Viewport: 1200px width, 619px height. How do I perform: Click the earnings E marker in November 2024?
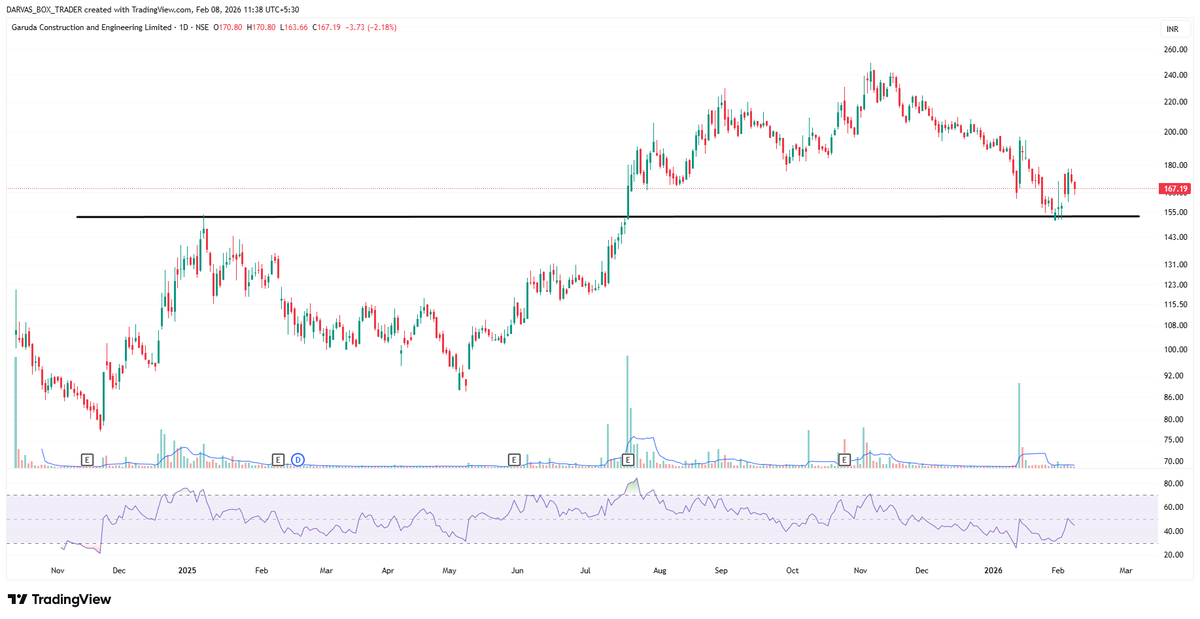click(87, 459)
